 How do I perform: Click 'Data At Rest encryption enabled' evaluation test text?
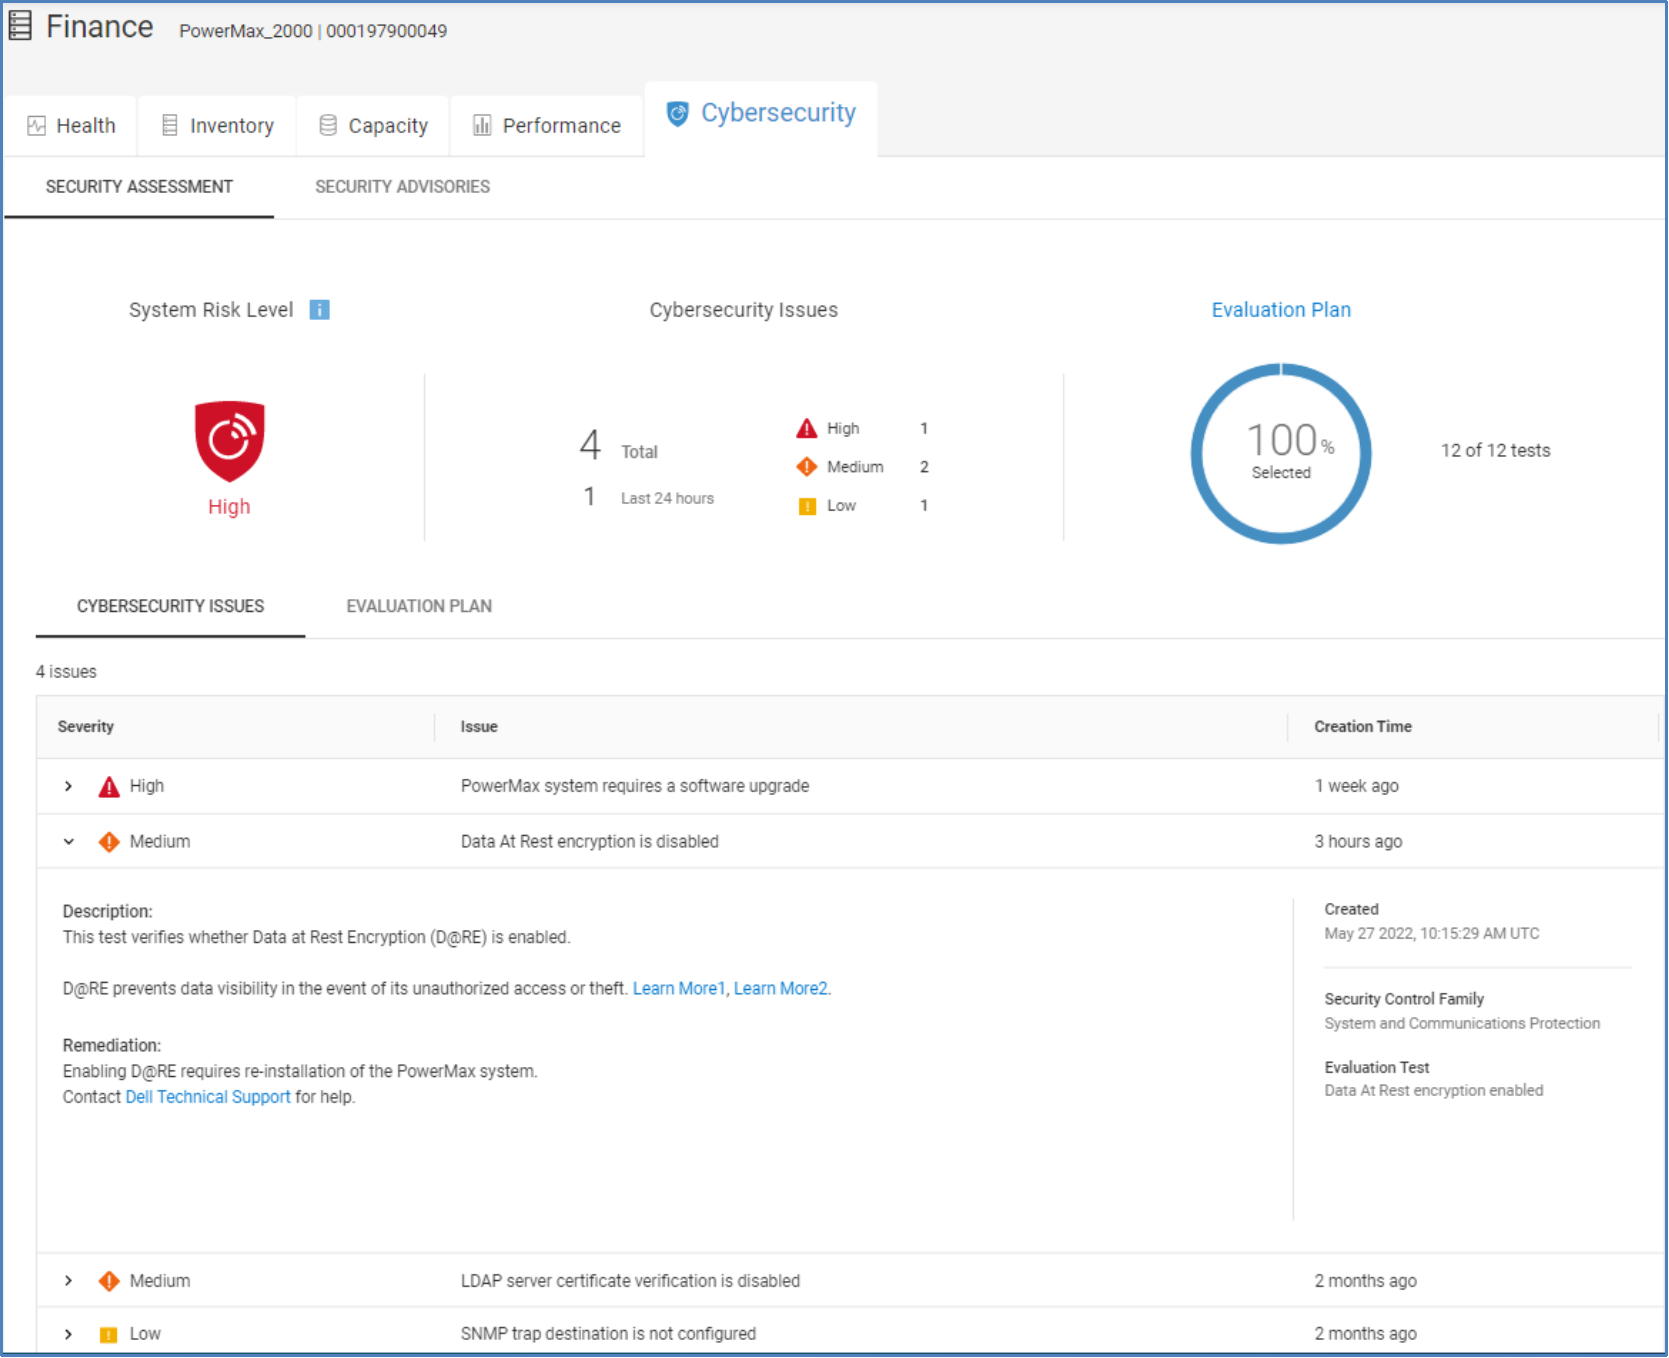(1434, 1091)
